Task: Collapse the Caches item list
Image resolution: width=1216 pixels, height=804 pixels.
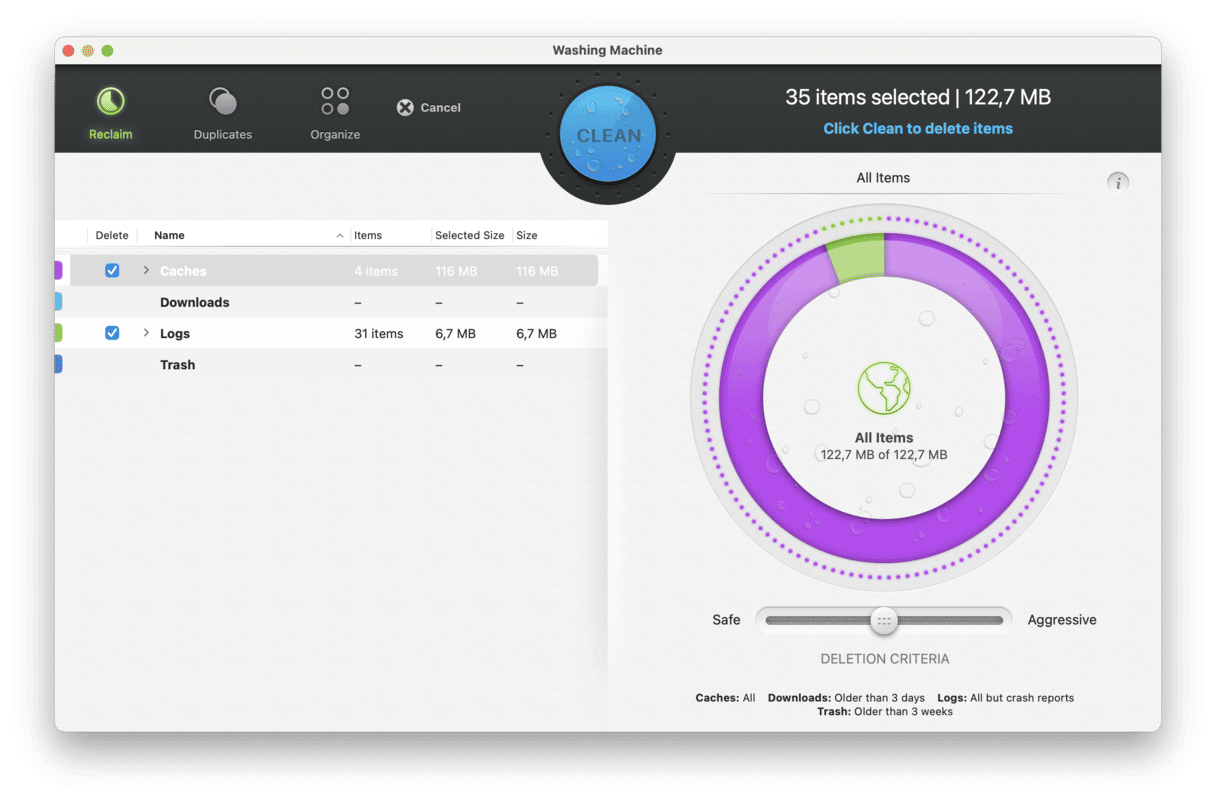Action: (146, 270)
